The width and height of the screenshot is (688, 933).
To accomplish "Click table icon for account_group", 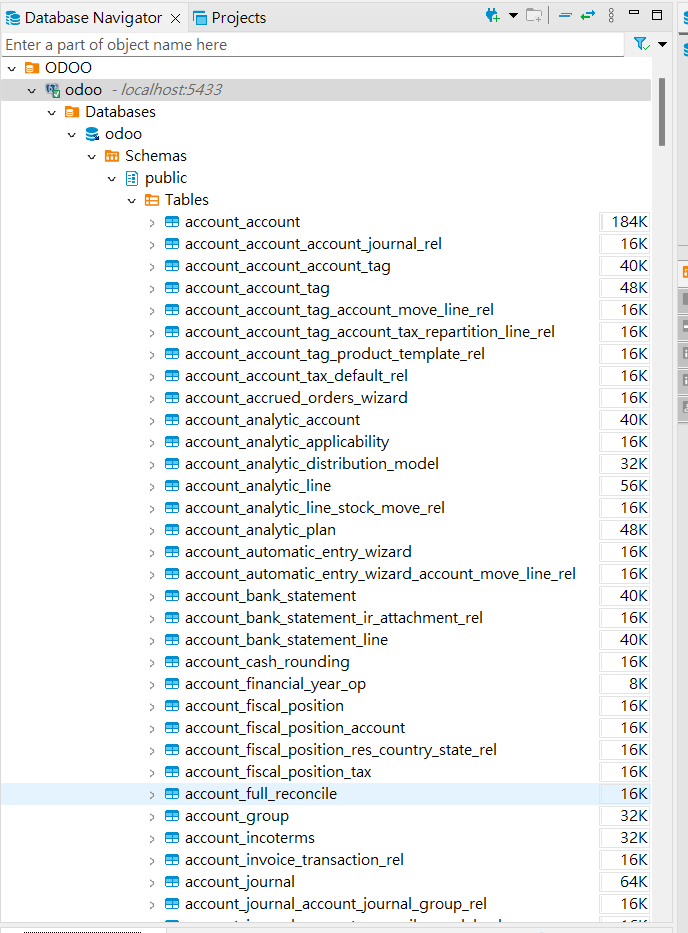I will [172, 816].
